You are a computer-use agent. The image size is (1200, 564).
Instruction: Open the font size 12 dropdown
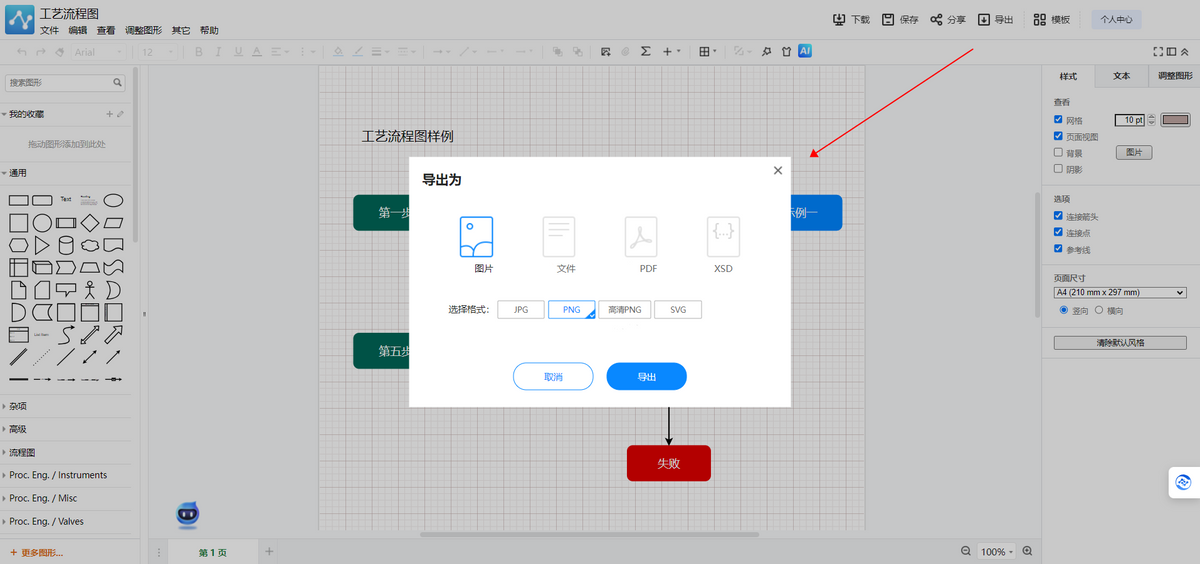click(157, 51)
